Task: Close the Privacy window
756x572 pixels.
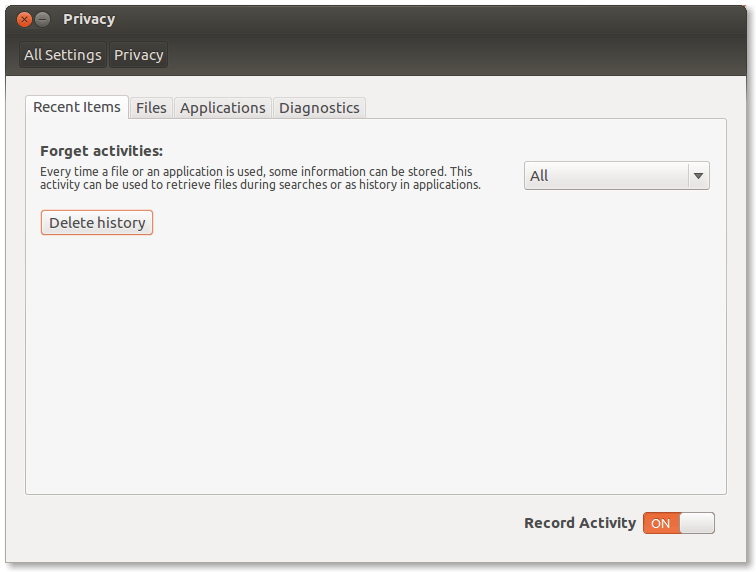Action: click(25, 19)
